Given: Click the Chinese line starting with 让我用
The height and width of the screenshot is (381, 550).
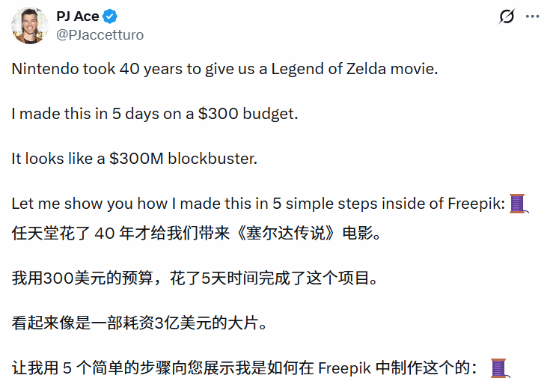Looking at the screenshot, I should click(244, 368).
